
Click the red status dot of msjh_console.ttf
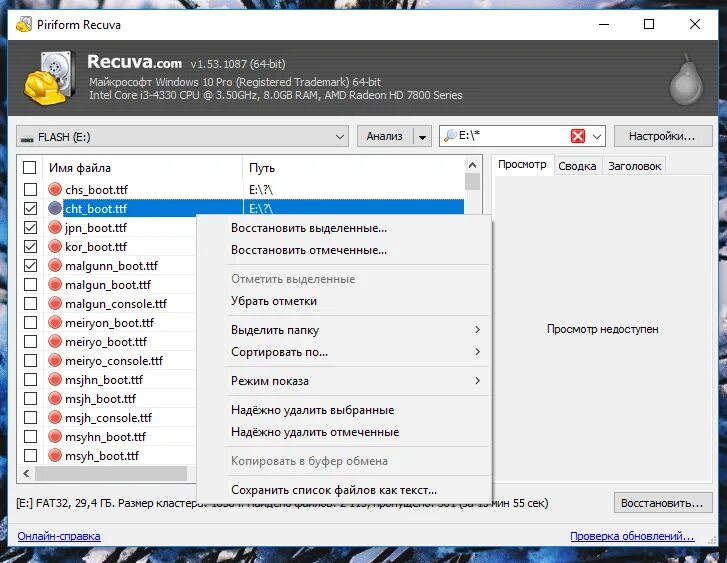55,417
